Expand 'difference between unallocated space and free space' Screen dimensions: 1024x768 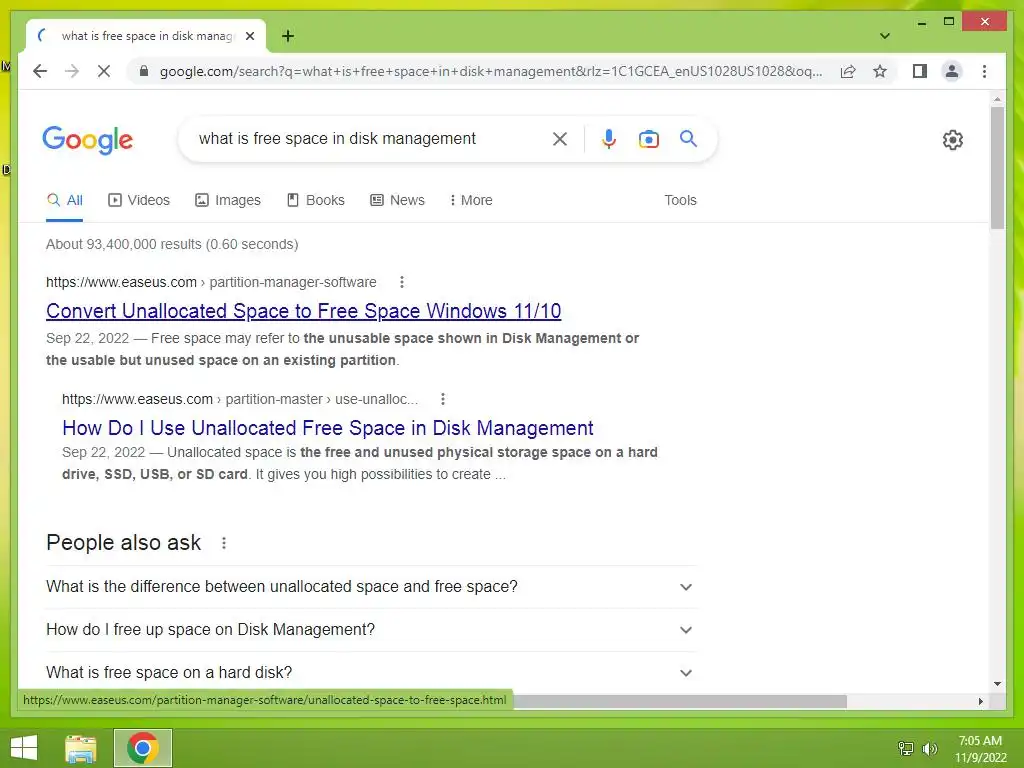tap(371, 586)
